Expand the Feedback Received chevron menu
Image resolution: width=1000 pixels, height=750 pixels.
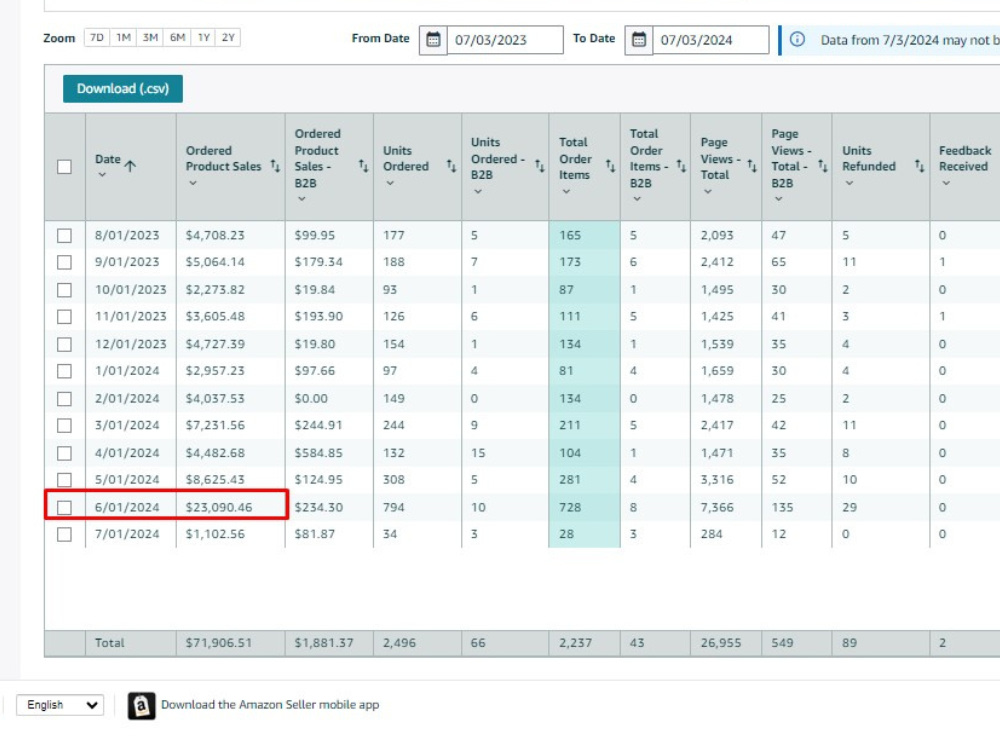tap(946, 183)
